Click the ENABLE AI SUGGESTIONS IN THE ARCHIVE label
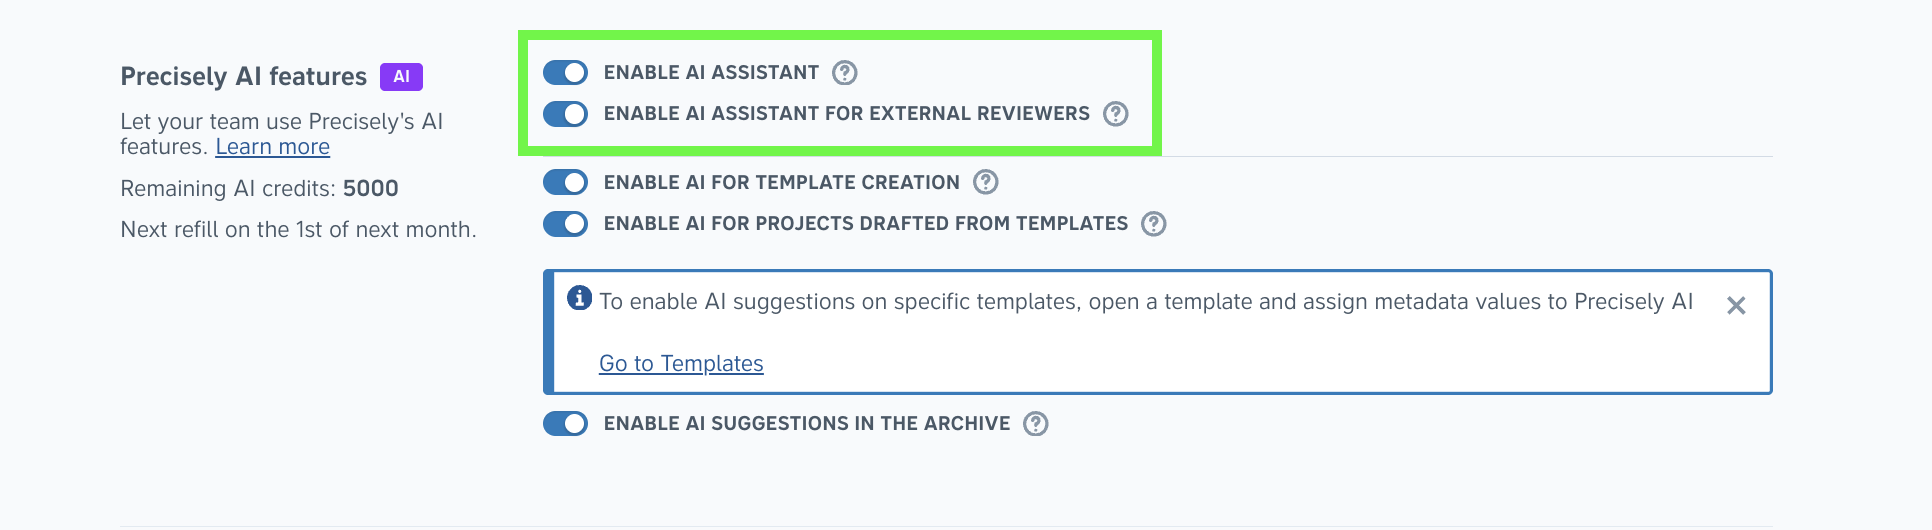Viewport: 1932px width, 530px height. 806,424
